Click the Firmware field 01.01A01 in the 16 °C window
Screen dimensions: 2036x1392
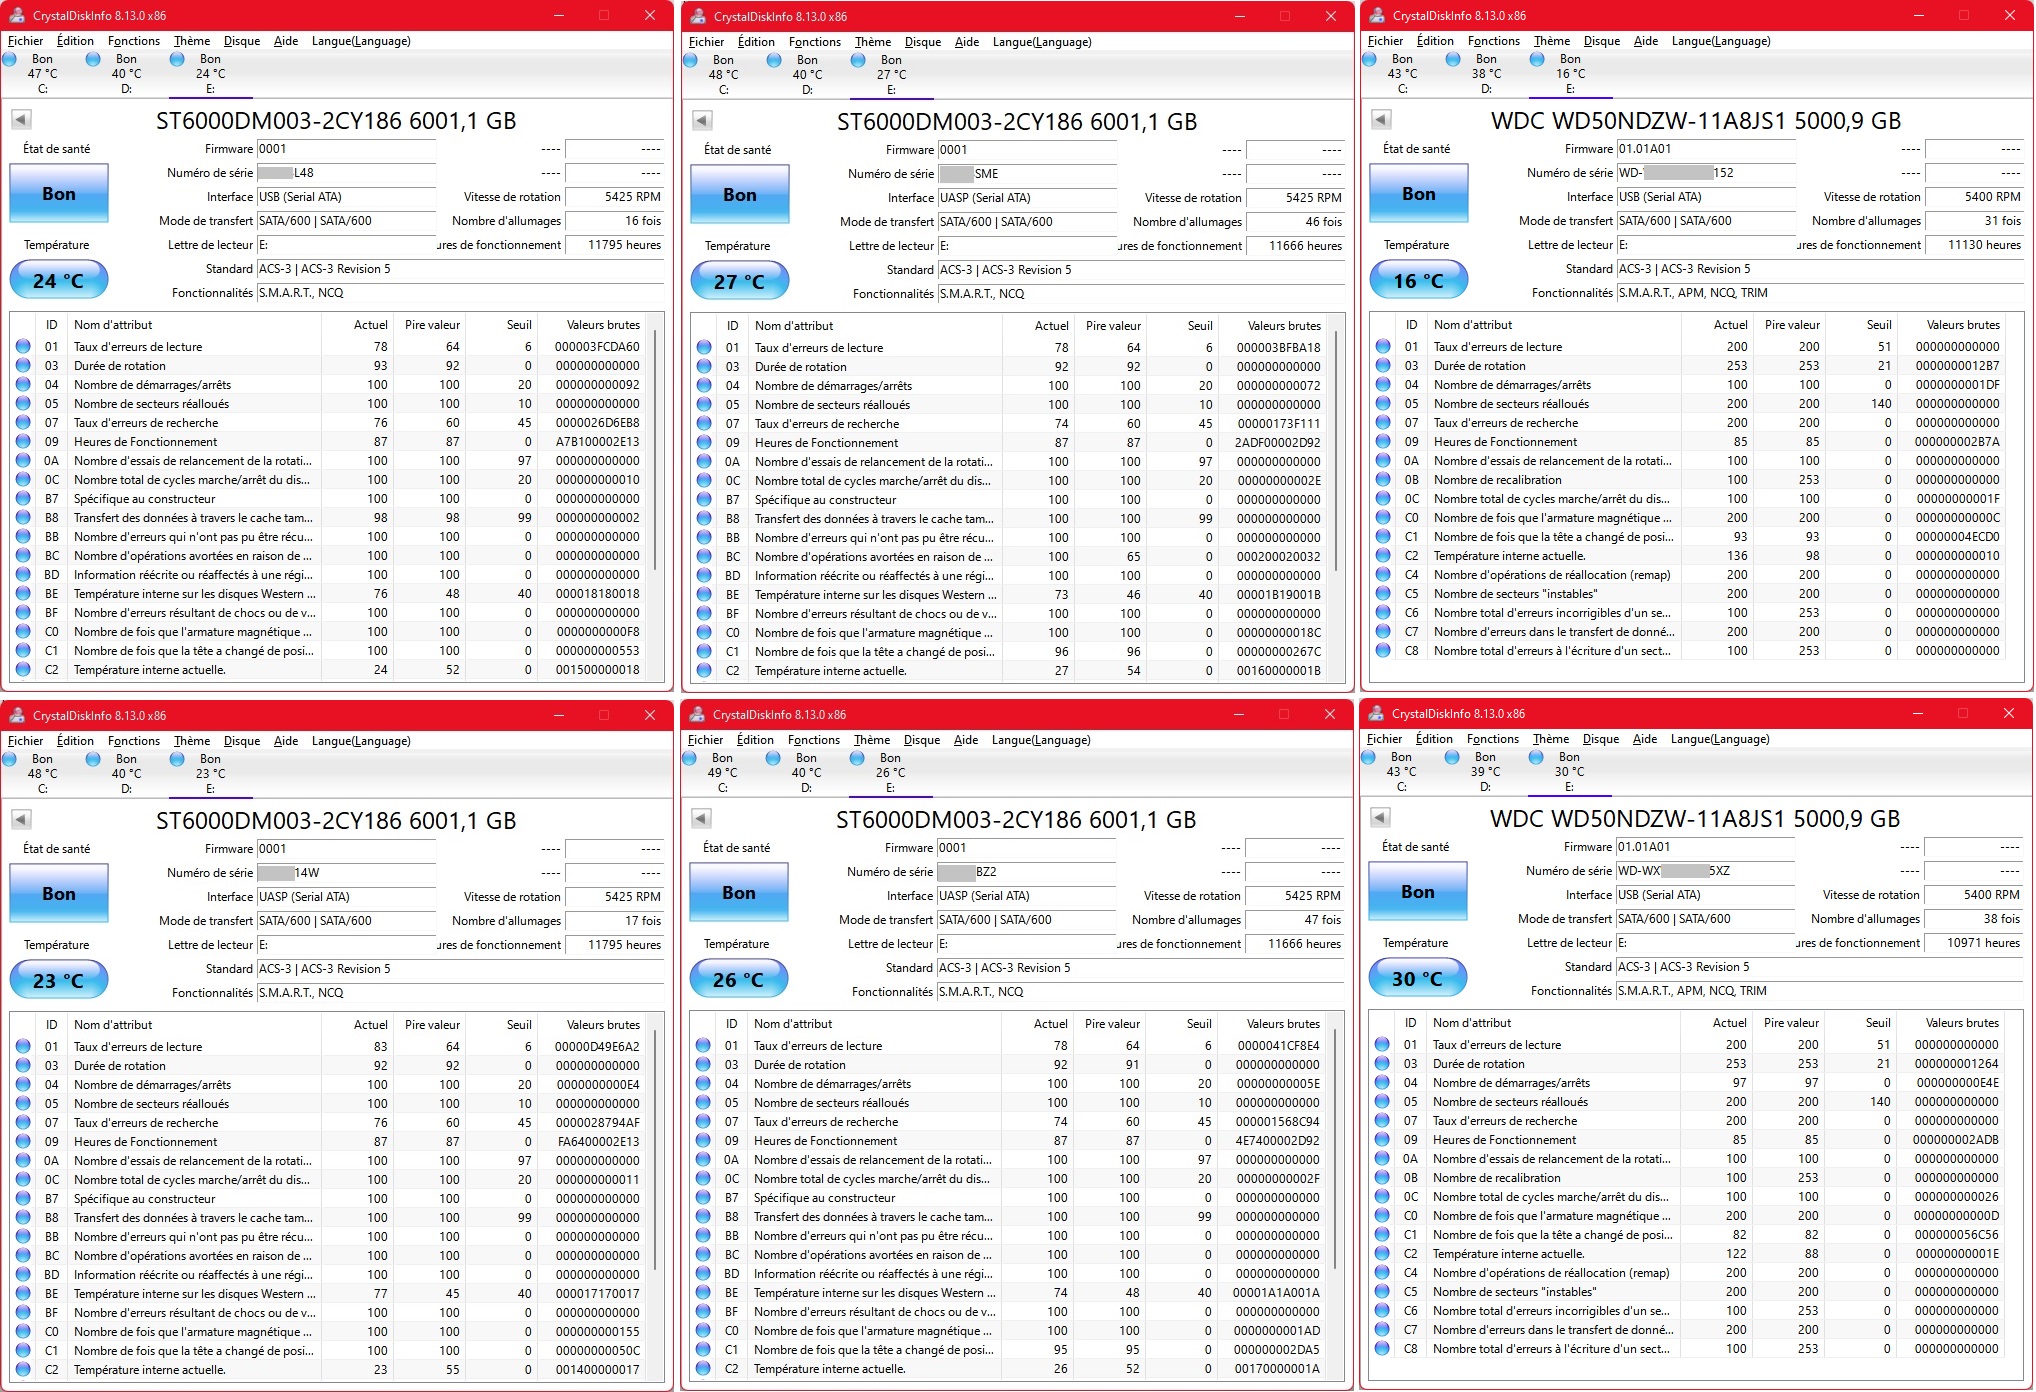pos(1705,149)
